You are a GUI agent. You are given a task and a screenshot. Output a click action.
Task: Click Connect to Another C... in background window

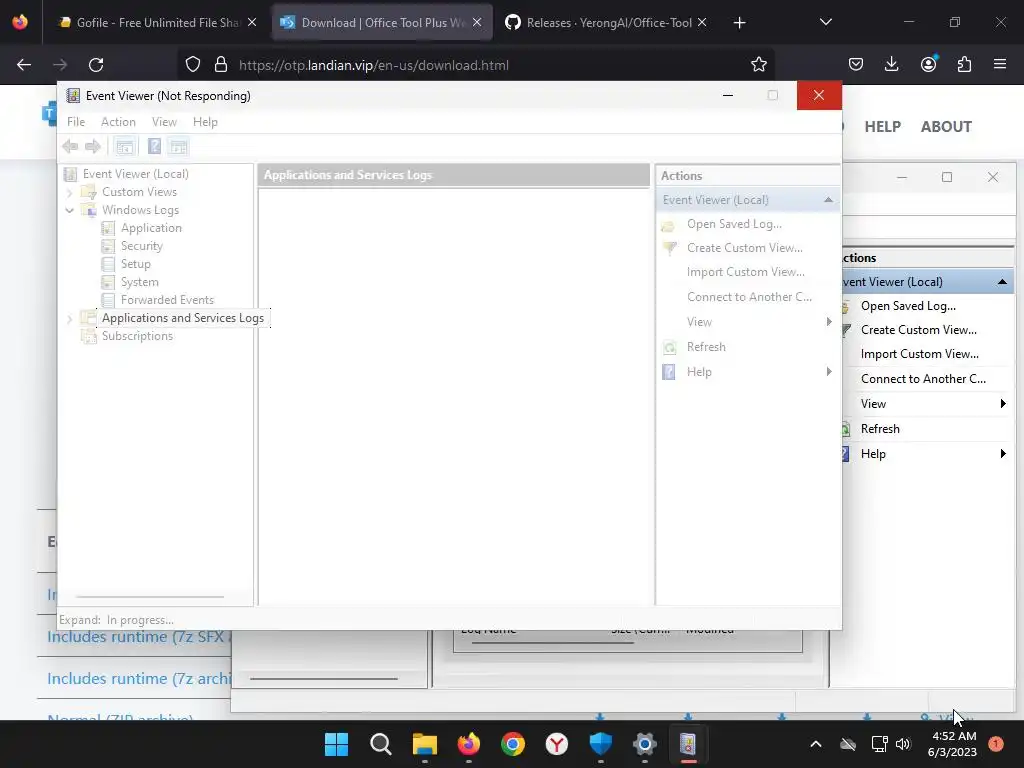click(x=923, y=379)
